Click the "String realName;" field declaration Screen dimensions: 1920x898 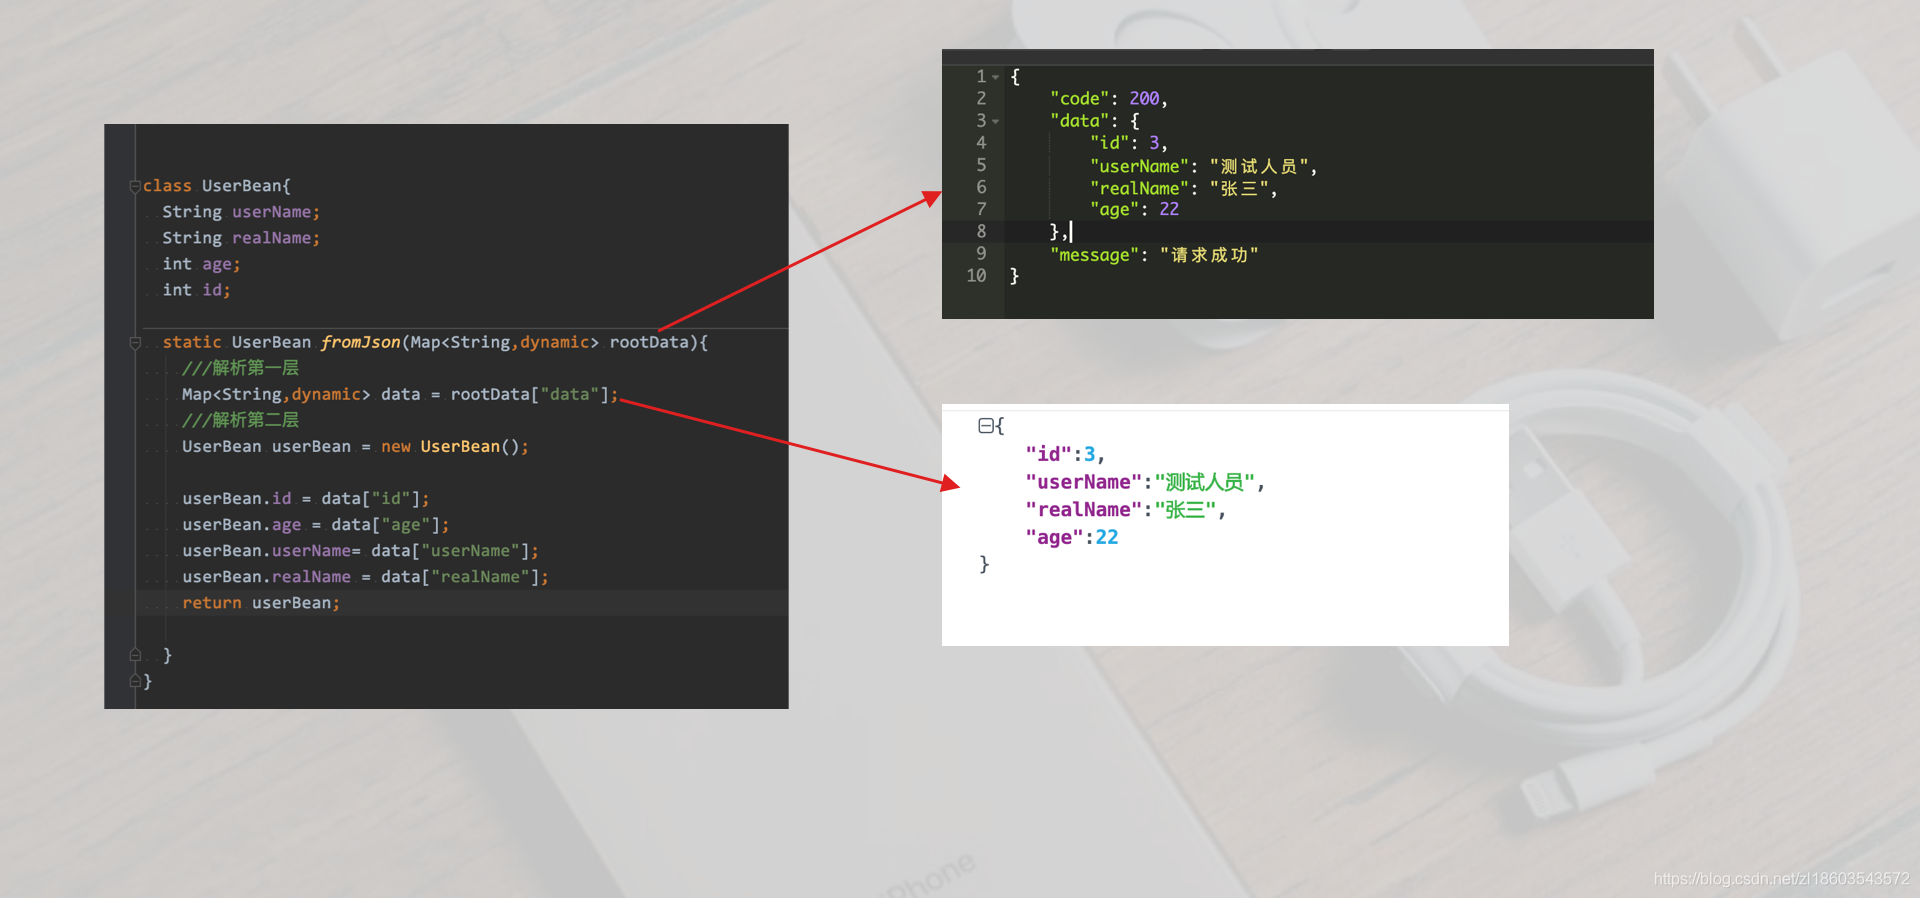[x=241, y=238]
